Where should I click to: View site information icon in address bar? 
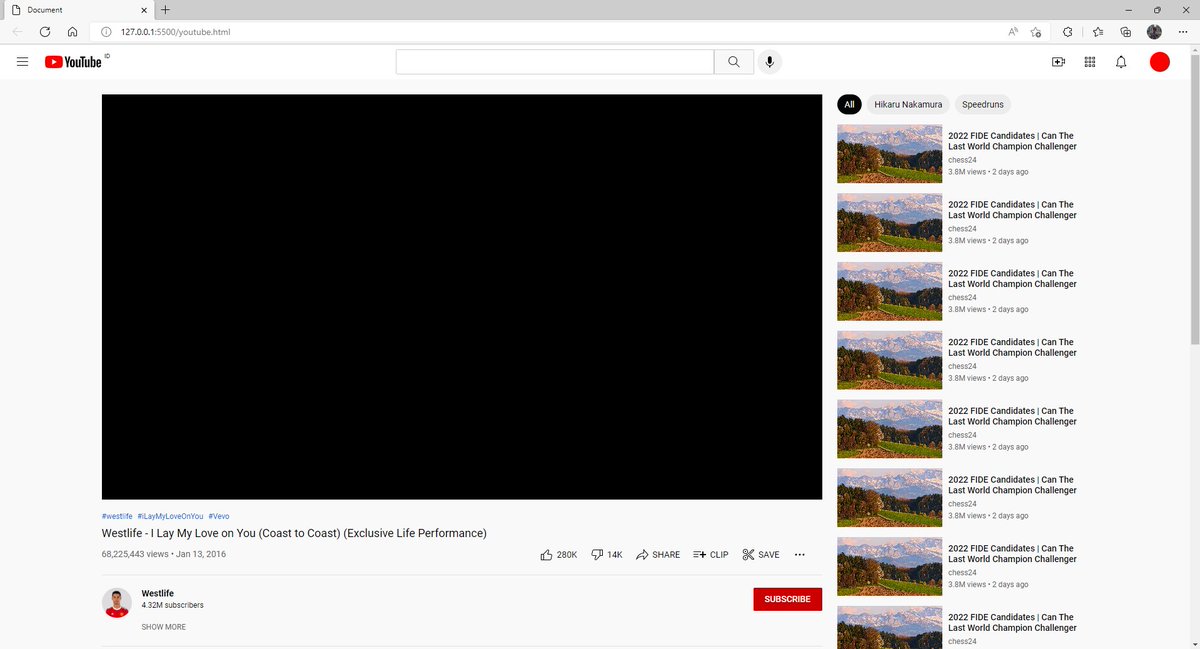coord(106,32)
